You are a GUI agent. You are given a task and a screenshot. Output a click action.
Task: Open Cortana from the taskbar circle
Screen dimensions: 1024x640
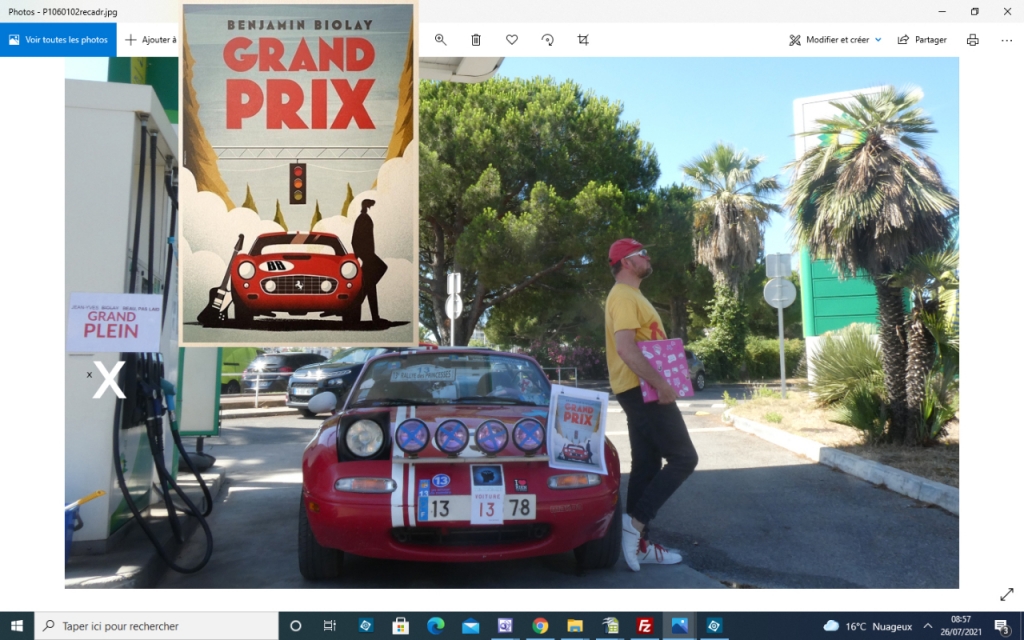point(295,626)
